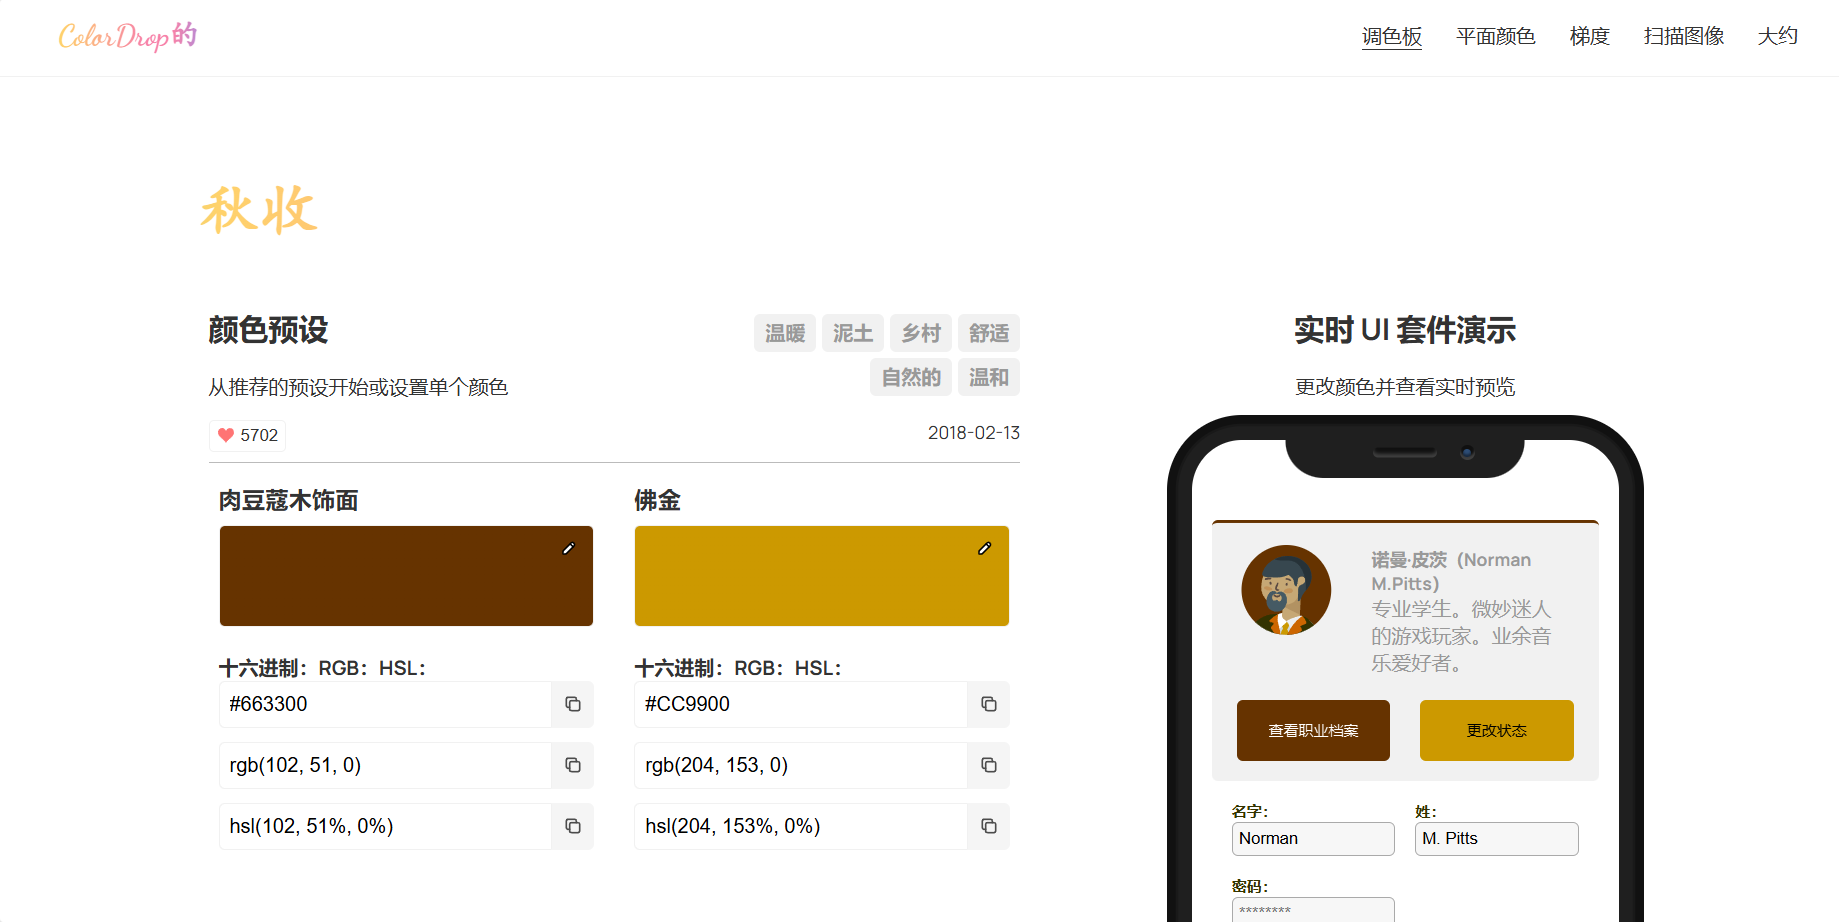
Task: Edit the 佛金 swatch with pencil icon
Action: point(985,548)
